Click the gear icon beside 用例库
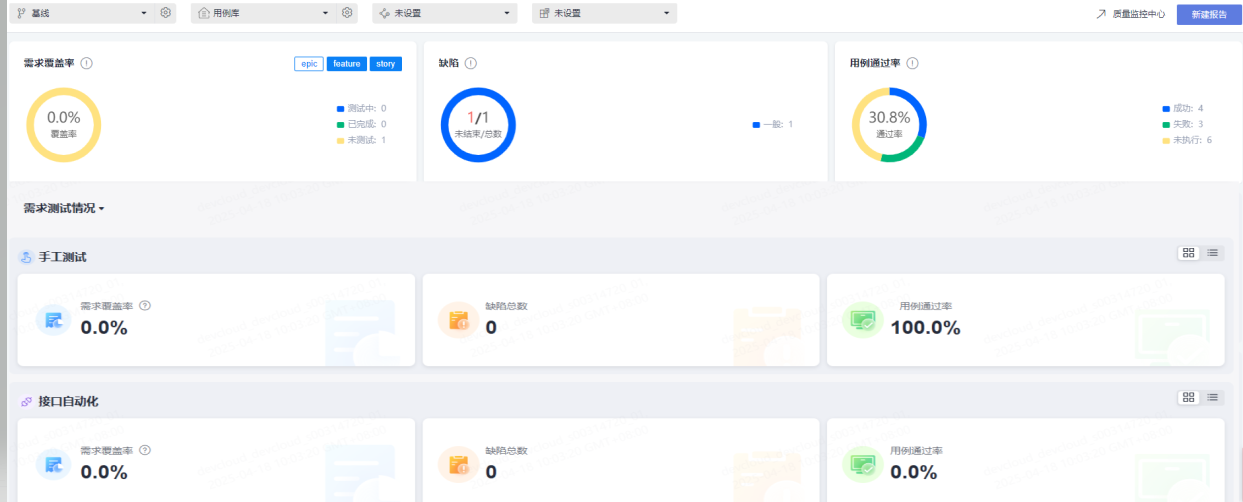This screenshot has height=502, width=1243. point(347,13)
